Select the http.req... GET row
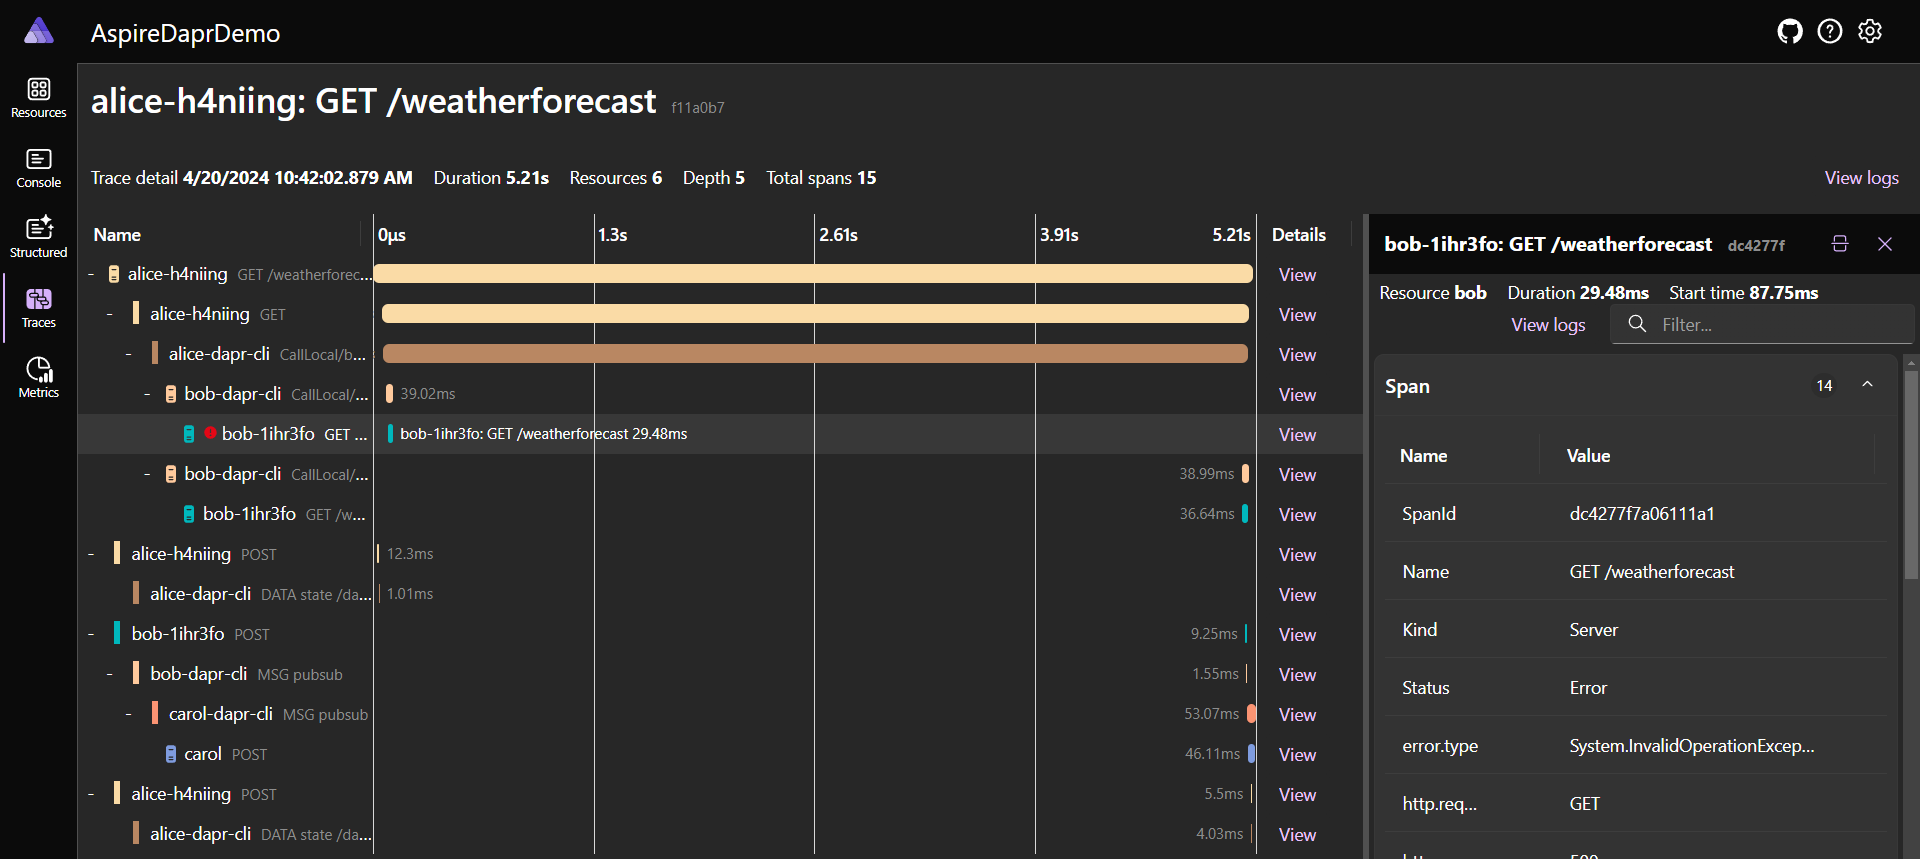 pyautogui.click(x=1636, y=804)
